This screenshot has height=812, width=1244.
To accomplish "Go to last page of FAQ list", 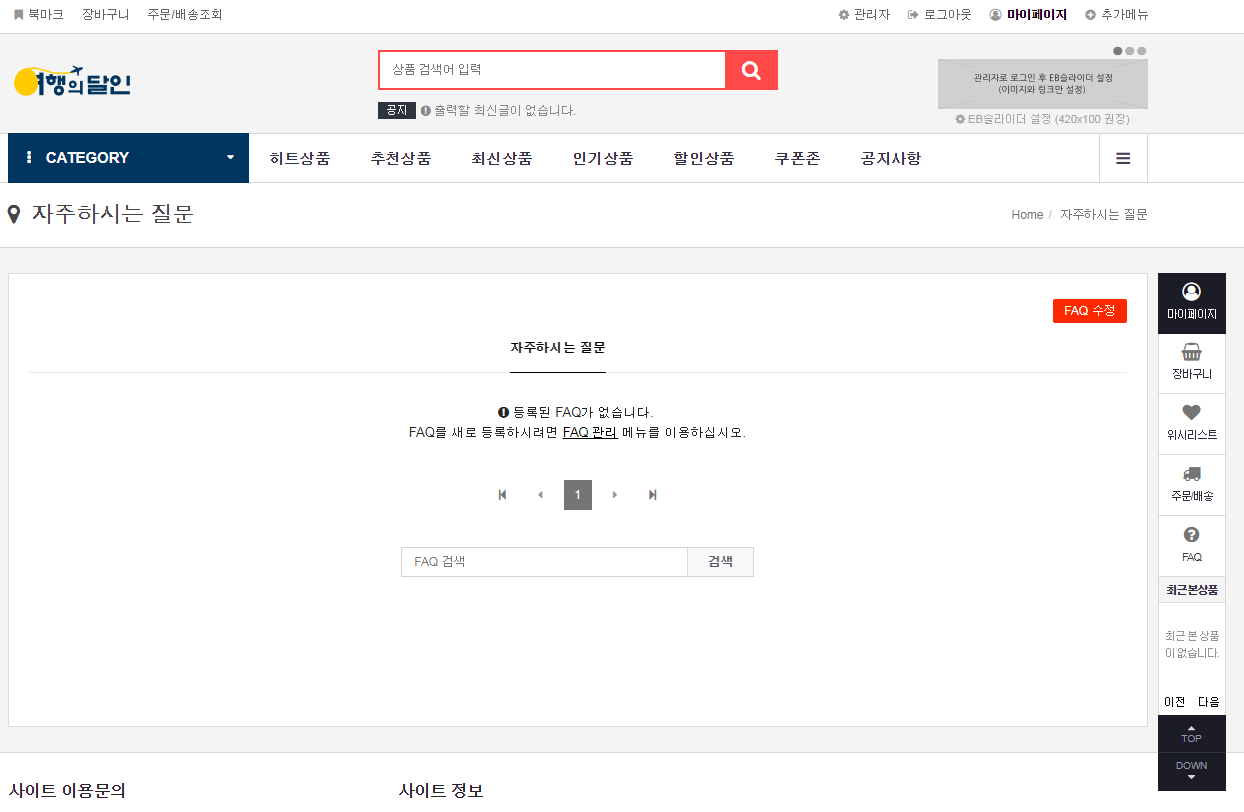I will coord(653,495).
